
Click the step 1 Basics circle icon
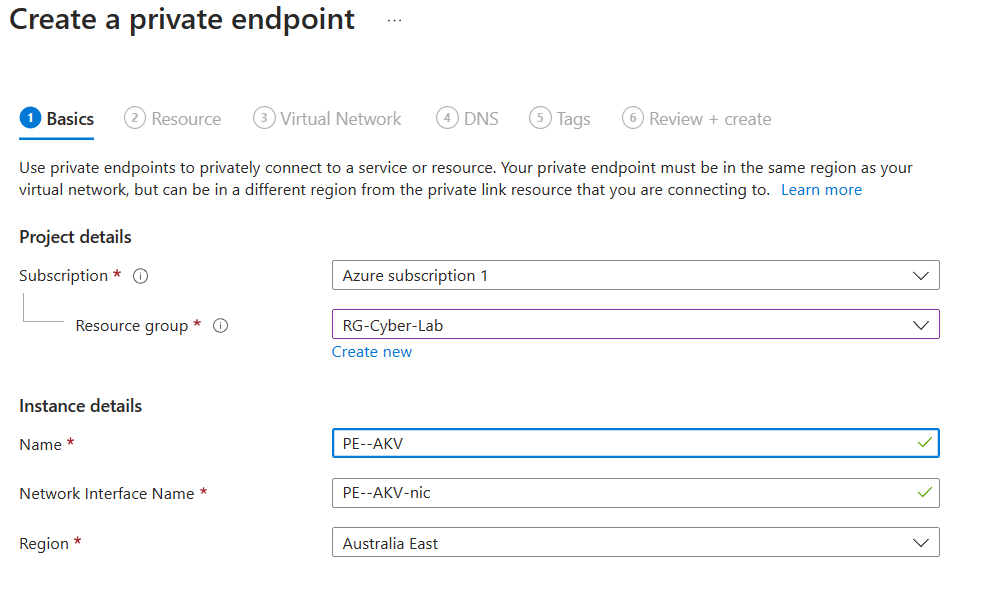coord(30,118)
